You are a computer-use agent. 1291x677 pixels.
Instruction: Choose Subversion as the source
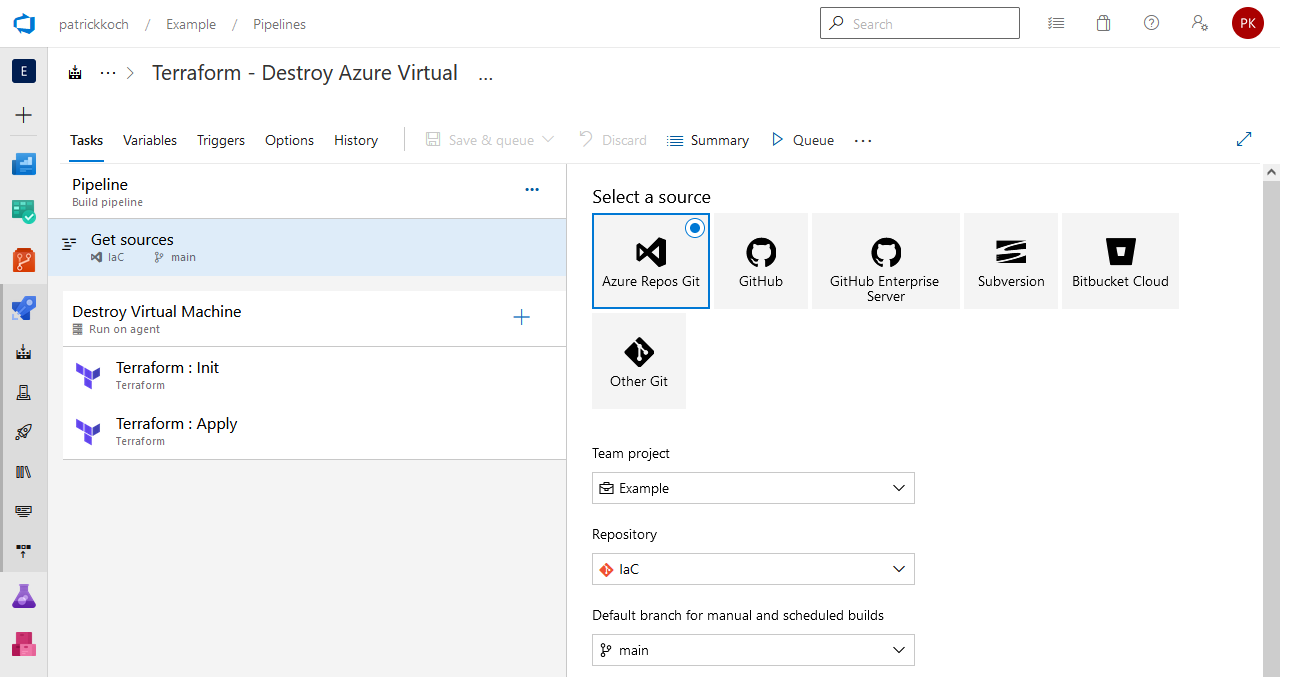tap(1011, 260)
